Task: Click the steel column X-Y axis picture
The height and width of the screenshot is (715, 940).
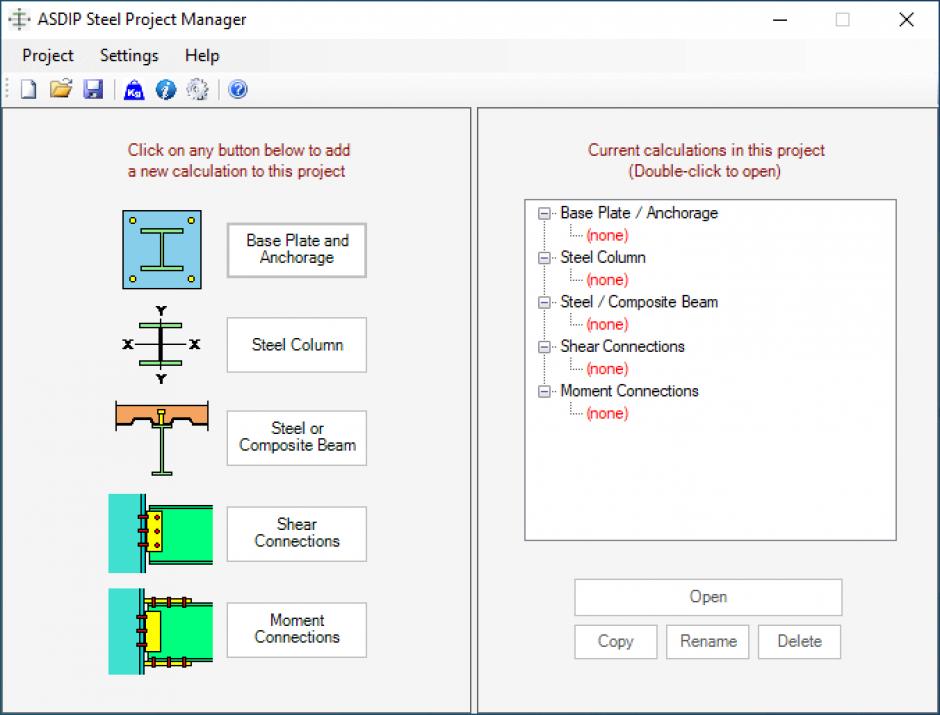Action: pos(161,345)
